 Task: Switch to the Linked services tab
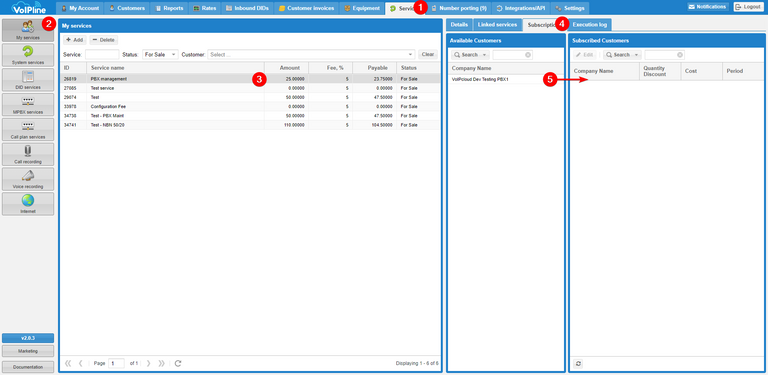tap(497, 24)
